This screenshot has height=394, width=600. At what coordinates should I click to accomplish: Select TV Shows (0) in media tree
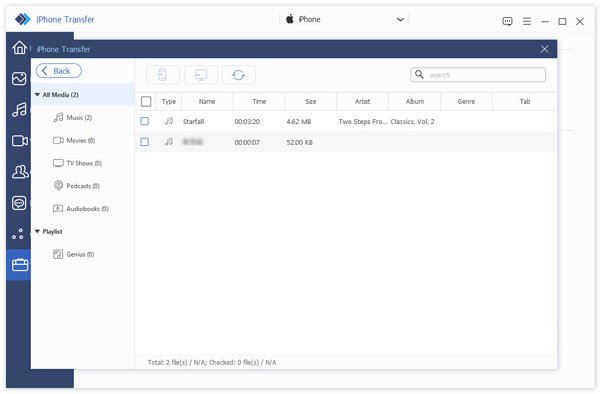(x=77, y=163)
